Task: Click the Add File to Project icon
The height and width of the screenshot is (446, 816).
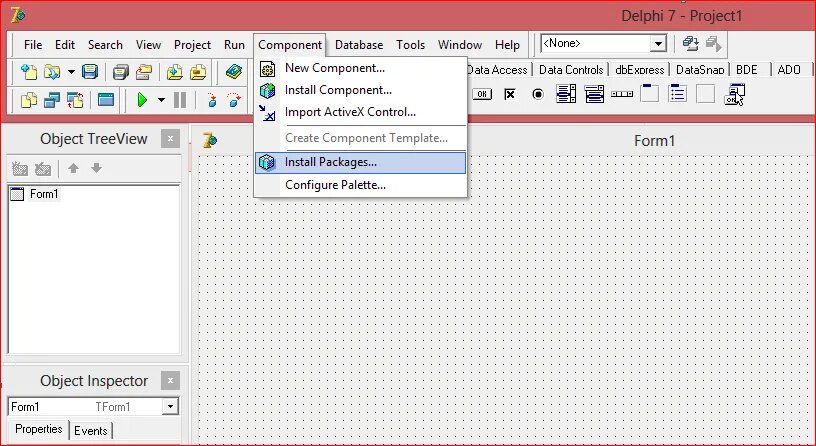Action: [175, 71]
